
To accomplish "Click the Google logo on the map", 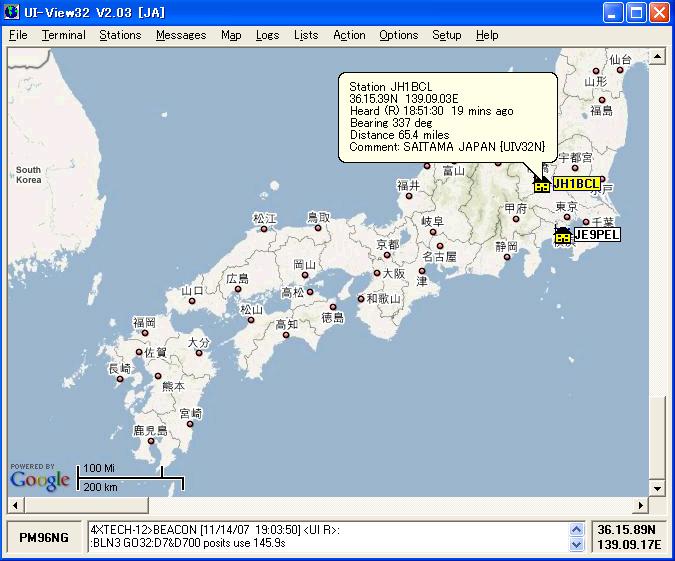I will coord(40,480).
